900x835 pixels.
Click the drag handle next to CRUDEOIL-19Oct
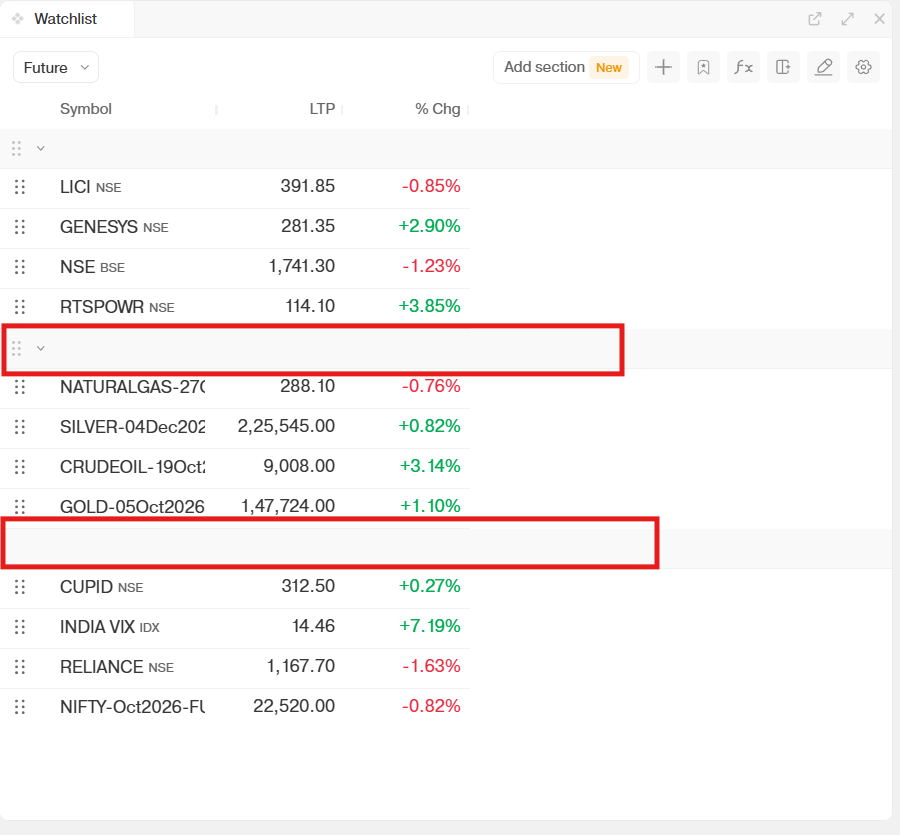[x=20, y=467]
